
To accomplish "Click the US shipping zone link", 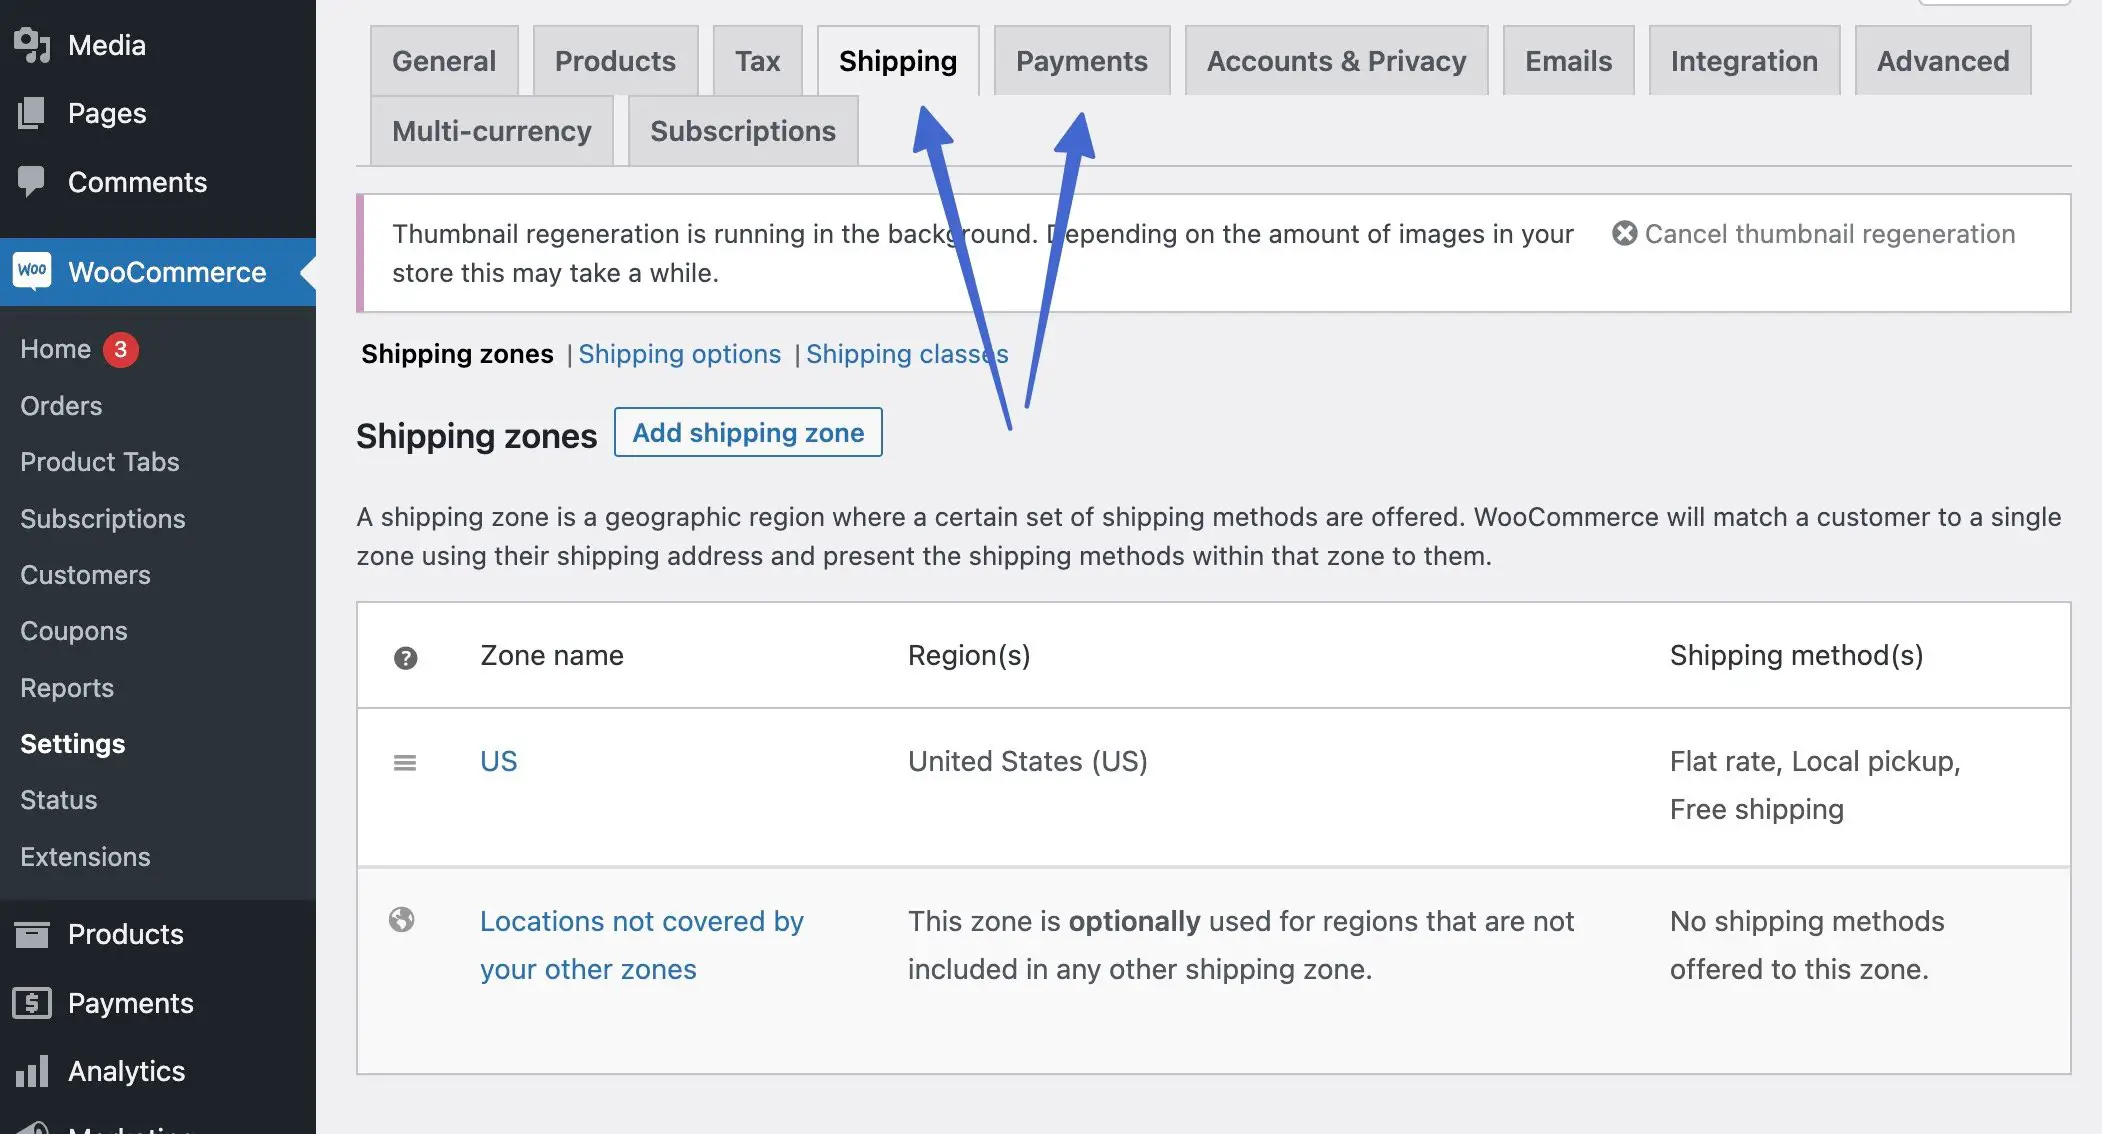I will click(498, 761).
